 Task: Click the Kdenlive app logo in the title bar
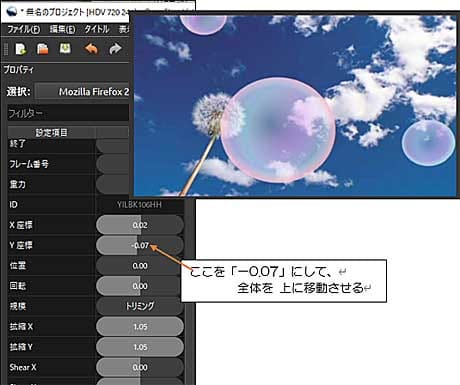coord(12,12)
